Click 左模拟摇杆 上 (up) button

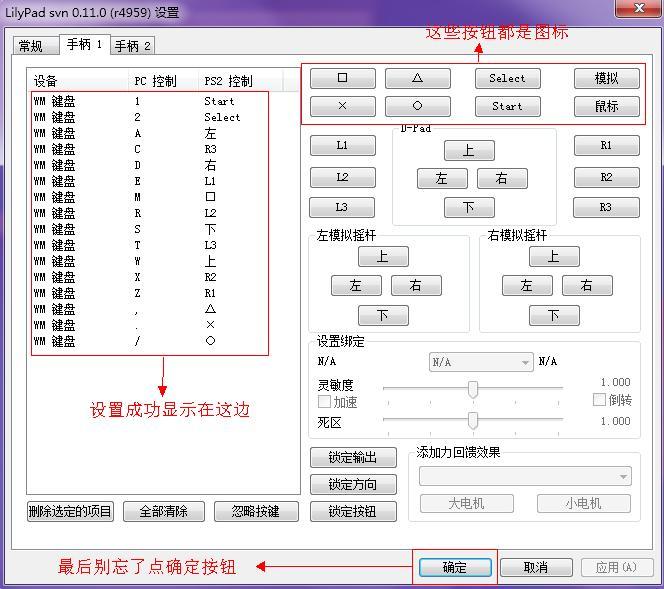coord(383,257)
